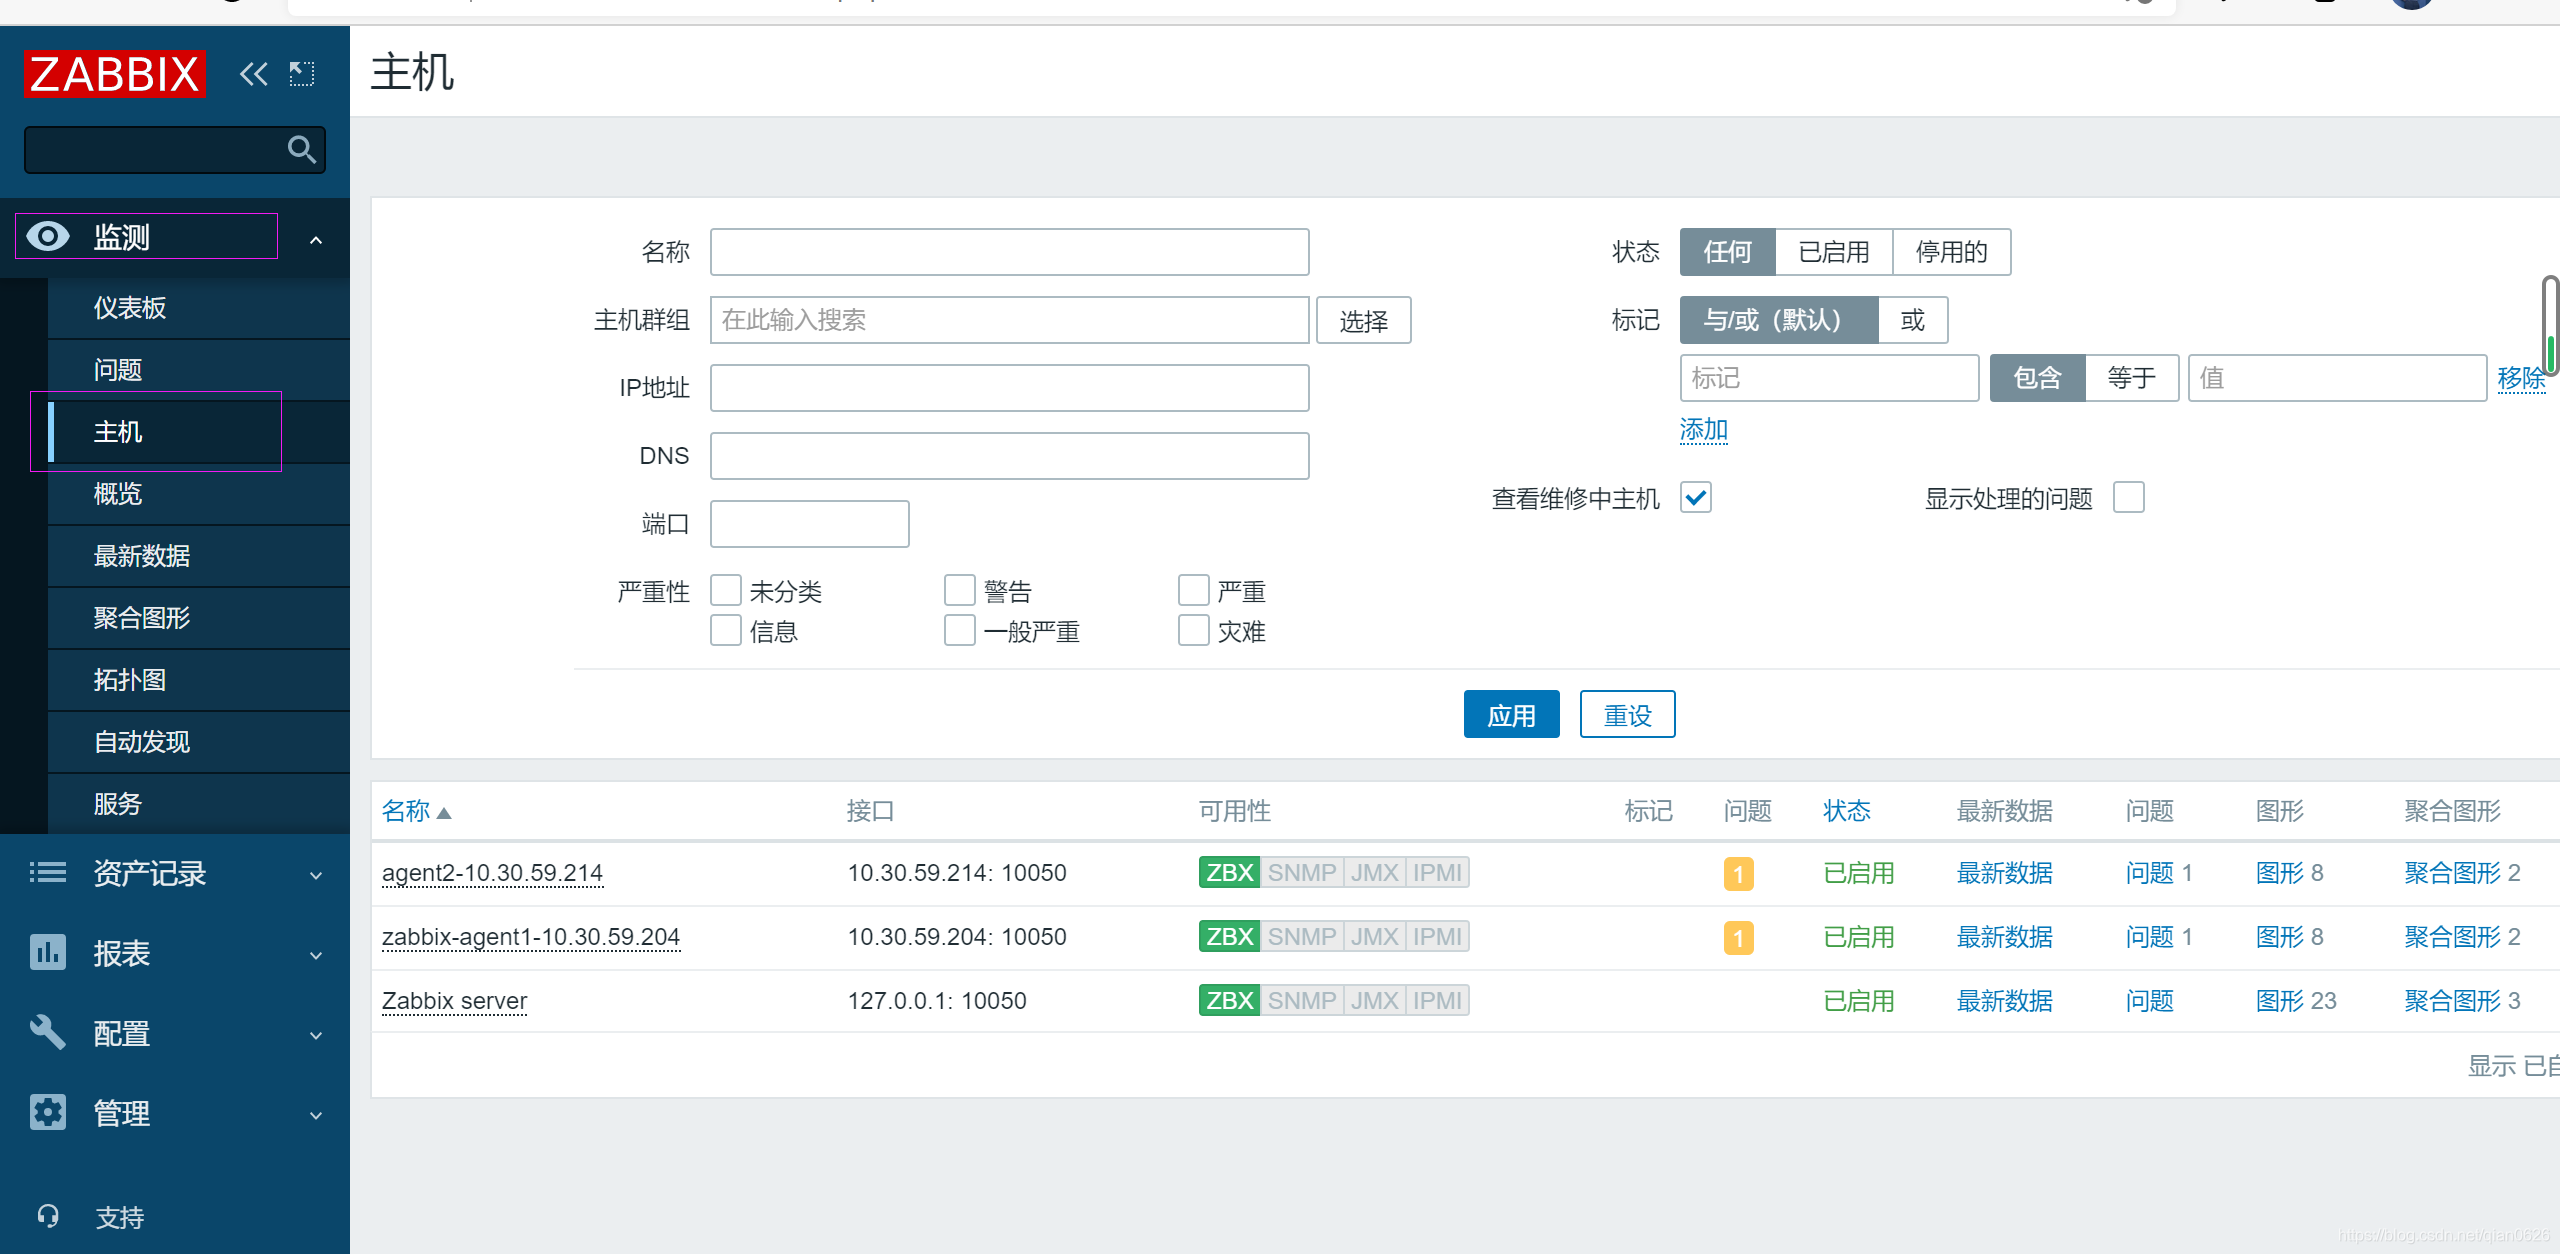2560x1254 pixels.
Task: Check the 灾难 severity checkbox
Action: (1194, 631)
